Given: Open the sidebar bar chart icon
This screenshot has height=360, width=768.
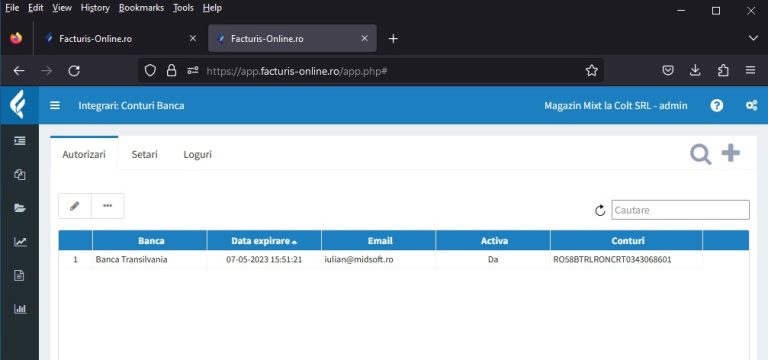Looking at the screenshot, I should (x=20, y=309).
